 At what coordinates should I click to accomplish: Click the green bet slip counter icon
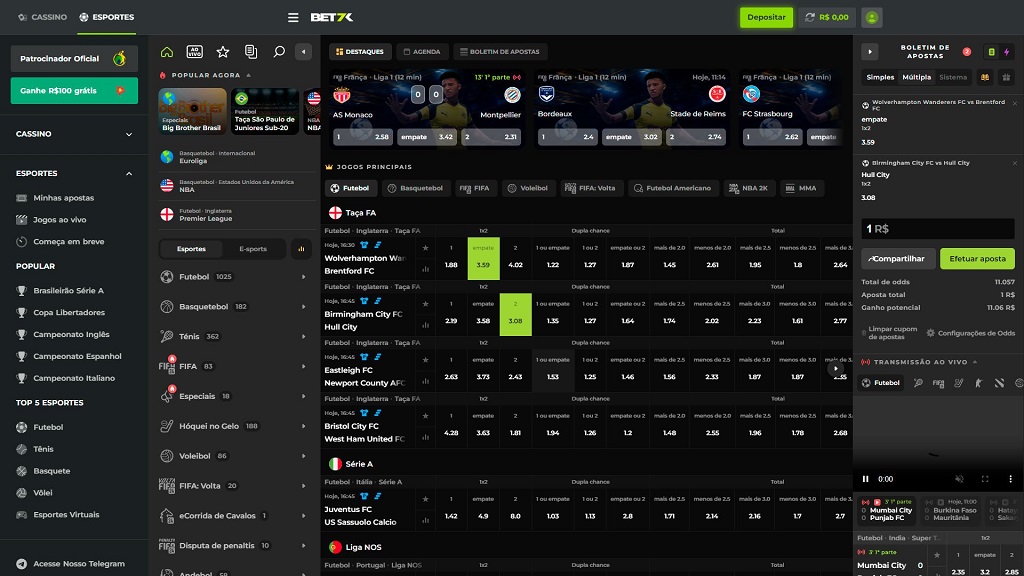click(991, 52)
